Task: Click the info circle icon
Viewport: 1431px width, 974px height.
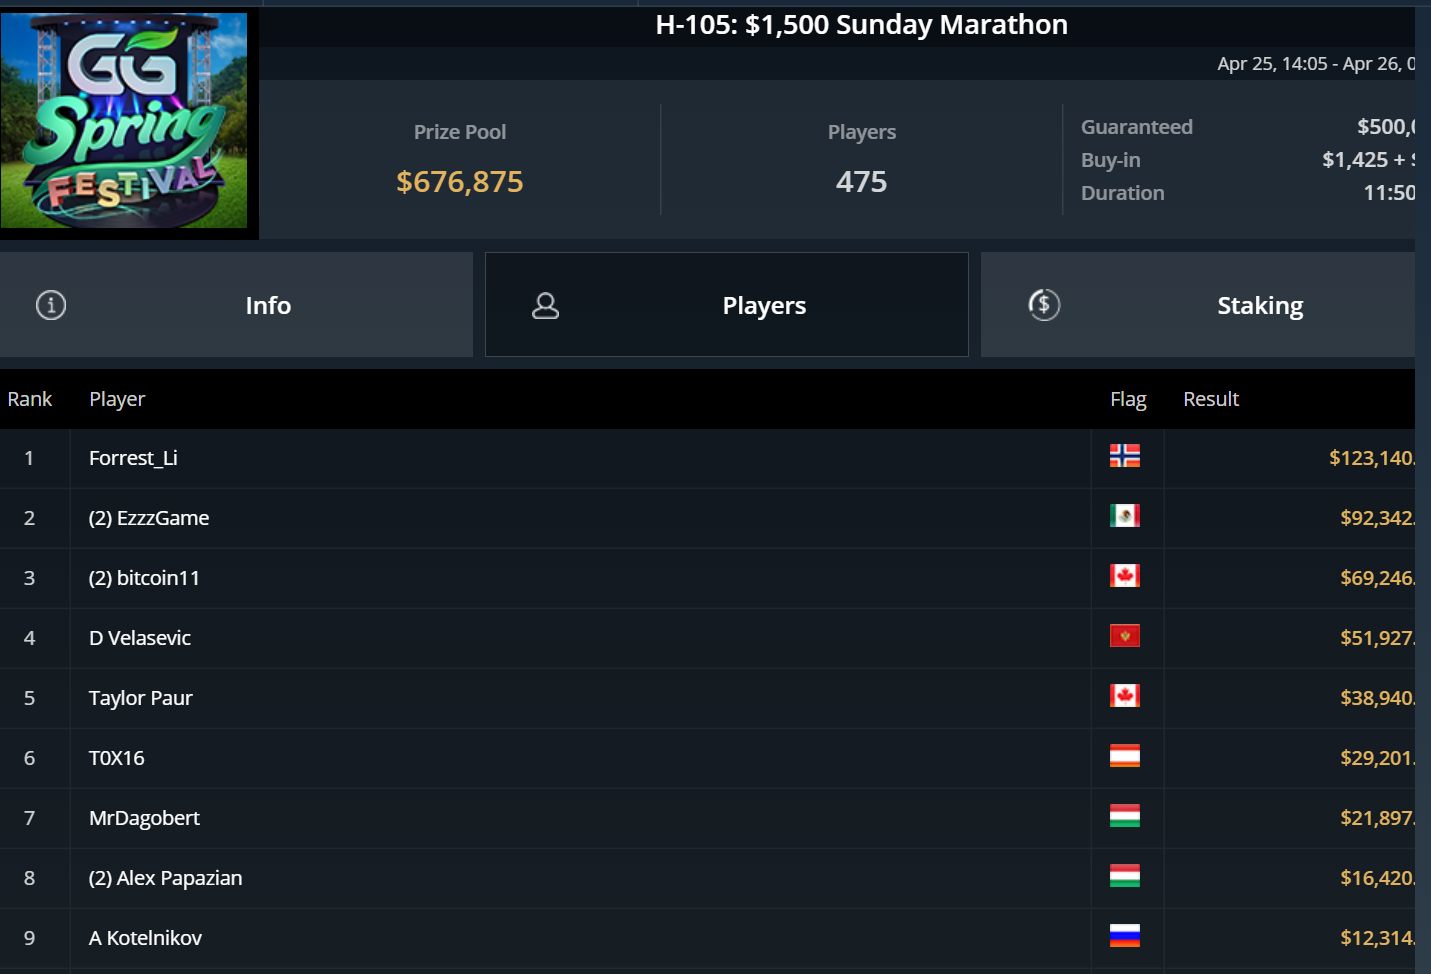Action: 51,305
